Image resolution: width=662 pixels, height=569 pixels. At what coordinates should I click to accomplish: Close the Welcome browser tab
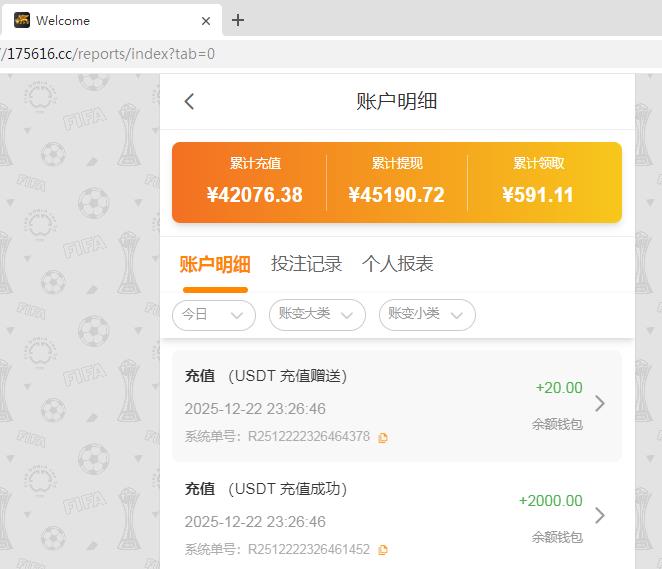pos(206,20)
